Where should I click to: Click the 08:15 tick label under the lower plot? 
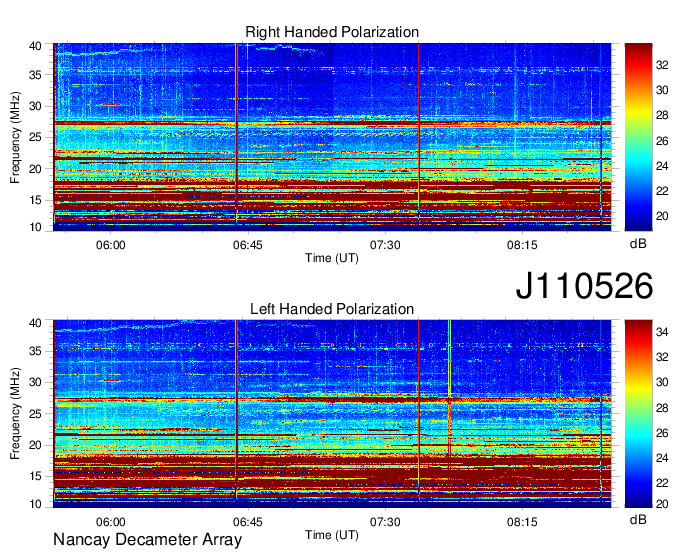(522, 522)
